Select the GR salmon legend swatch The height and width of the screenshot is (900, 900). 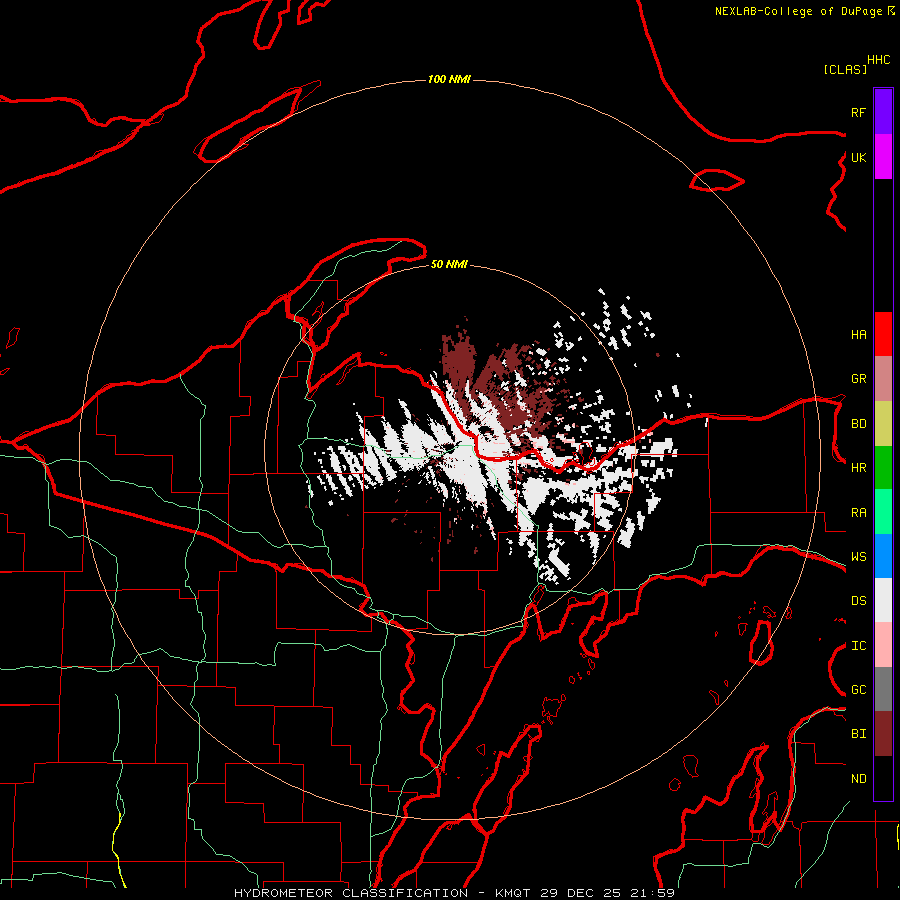tap(883, 379)
